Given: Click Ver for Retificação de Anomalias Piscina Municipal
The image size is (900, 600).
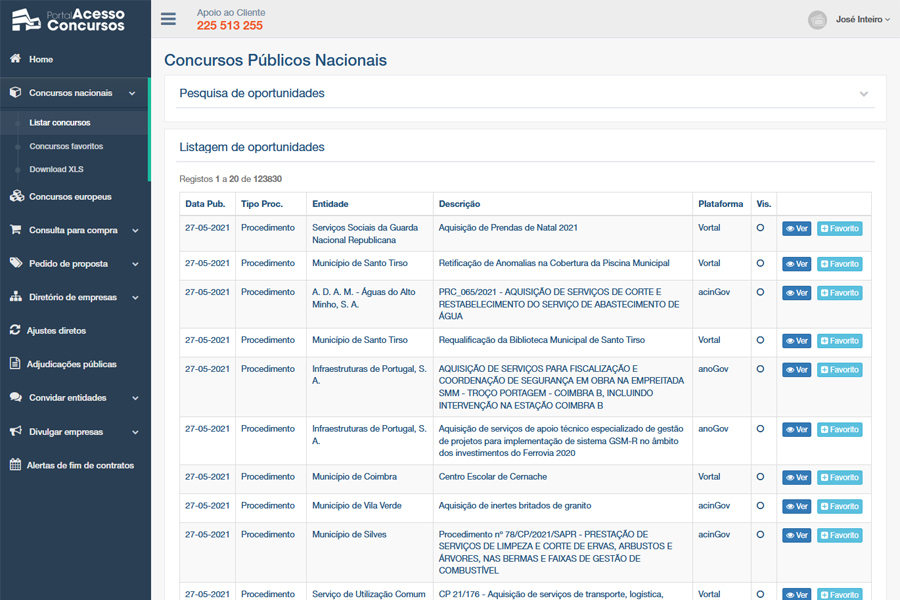Looking at the screenshot, I should click(796, 264).
